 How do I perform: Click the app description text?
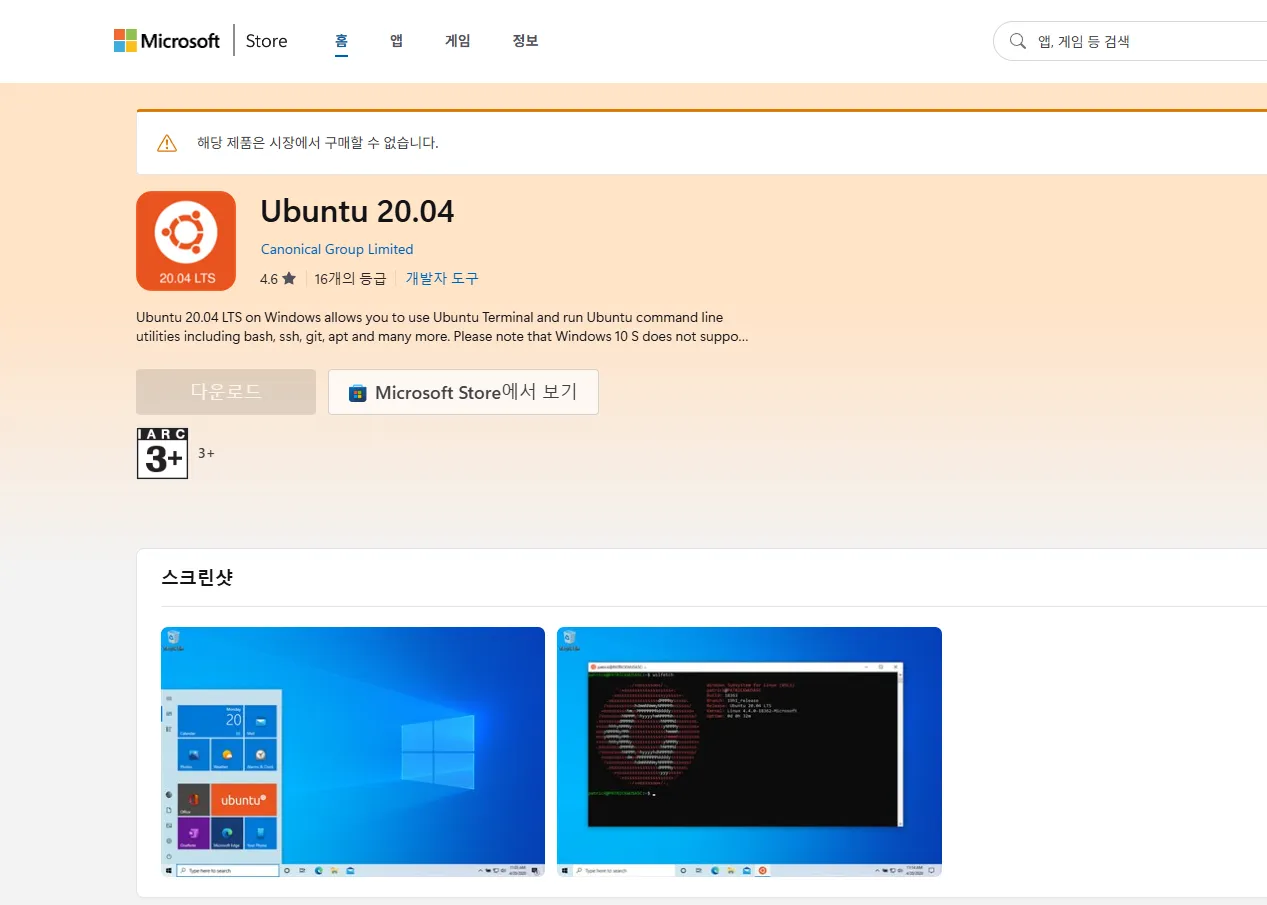click(442, 327)
